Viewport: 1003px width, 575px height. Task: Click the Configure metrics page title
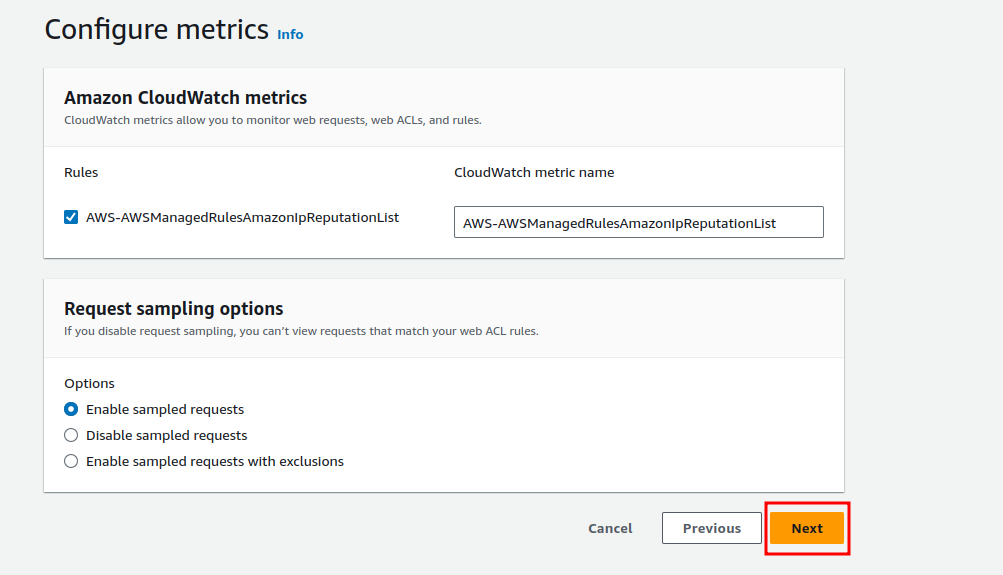pyautogui.click(x=157, y=30)
